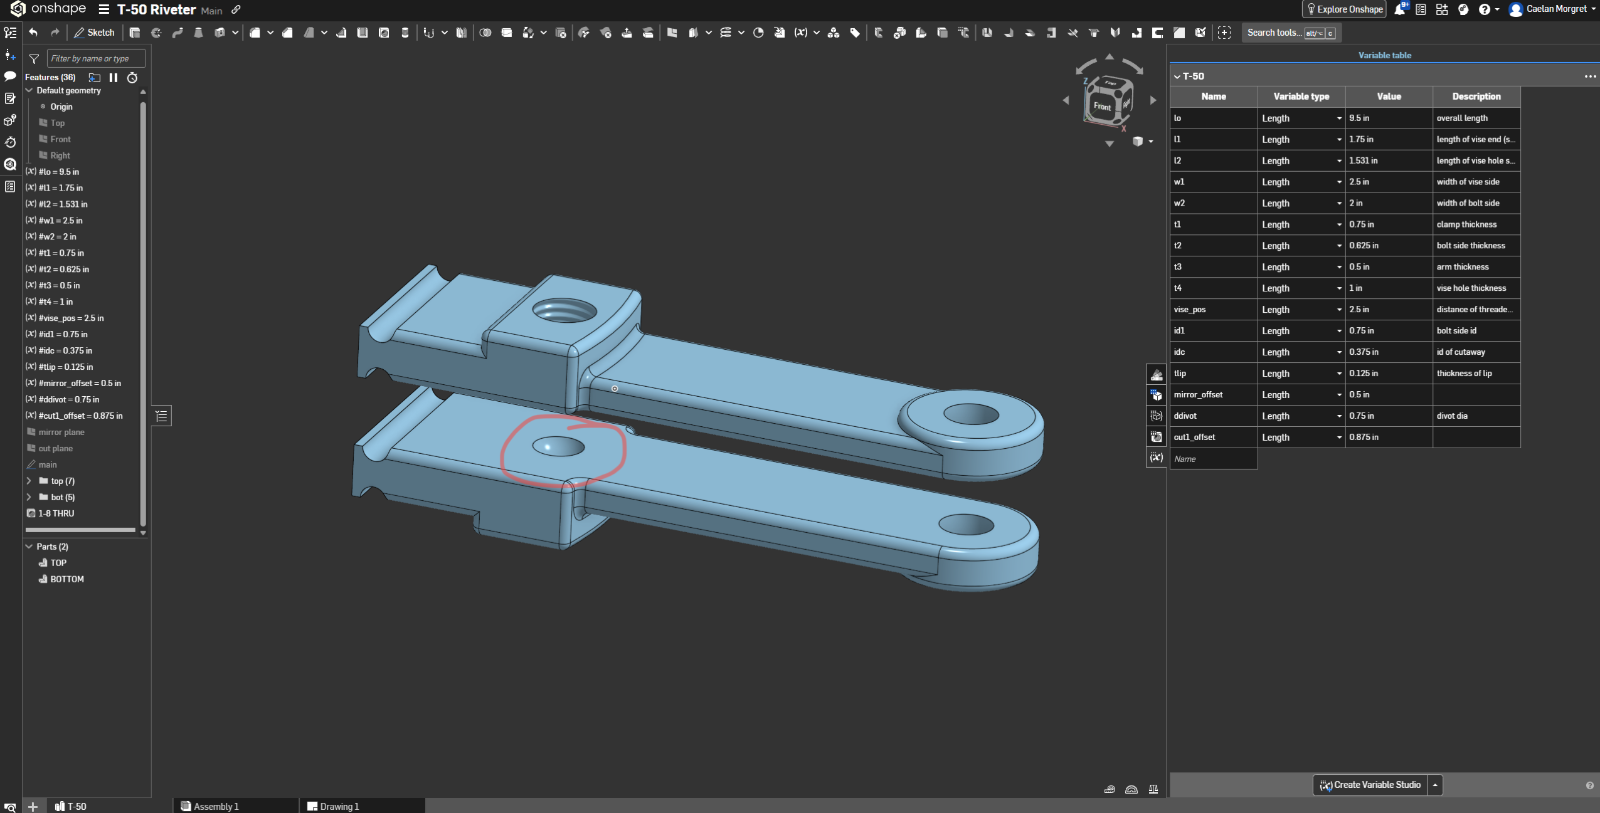Expand the top (7) folder

point(29,481)
